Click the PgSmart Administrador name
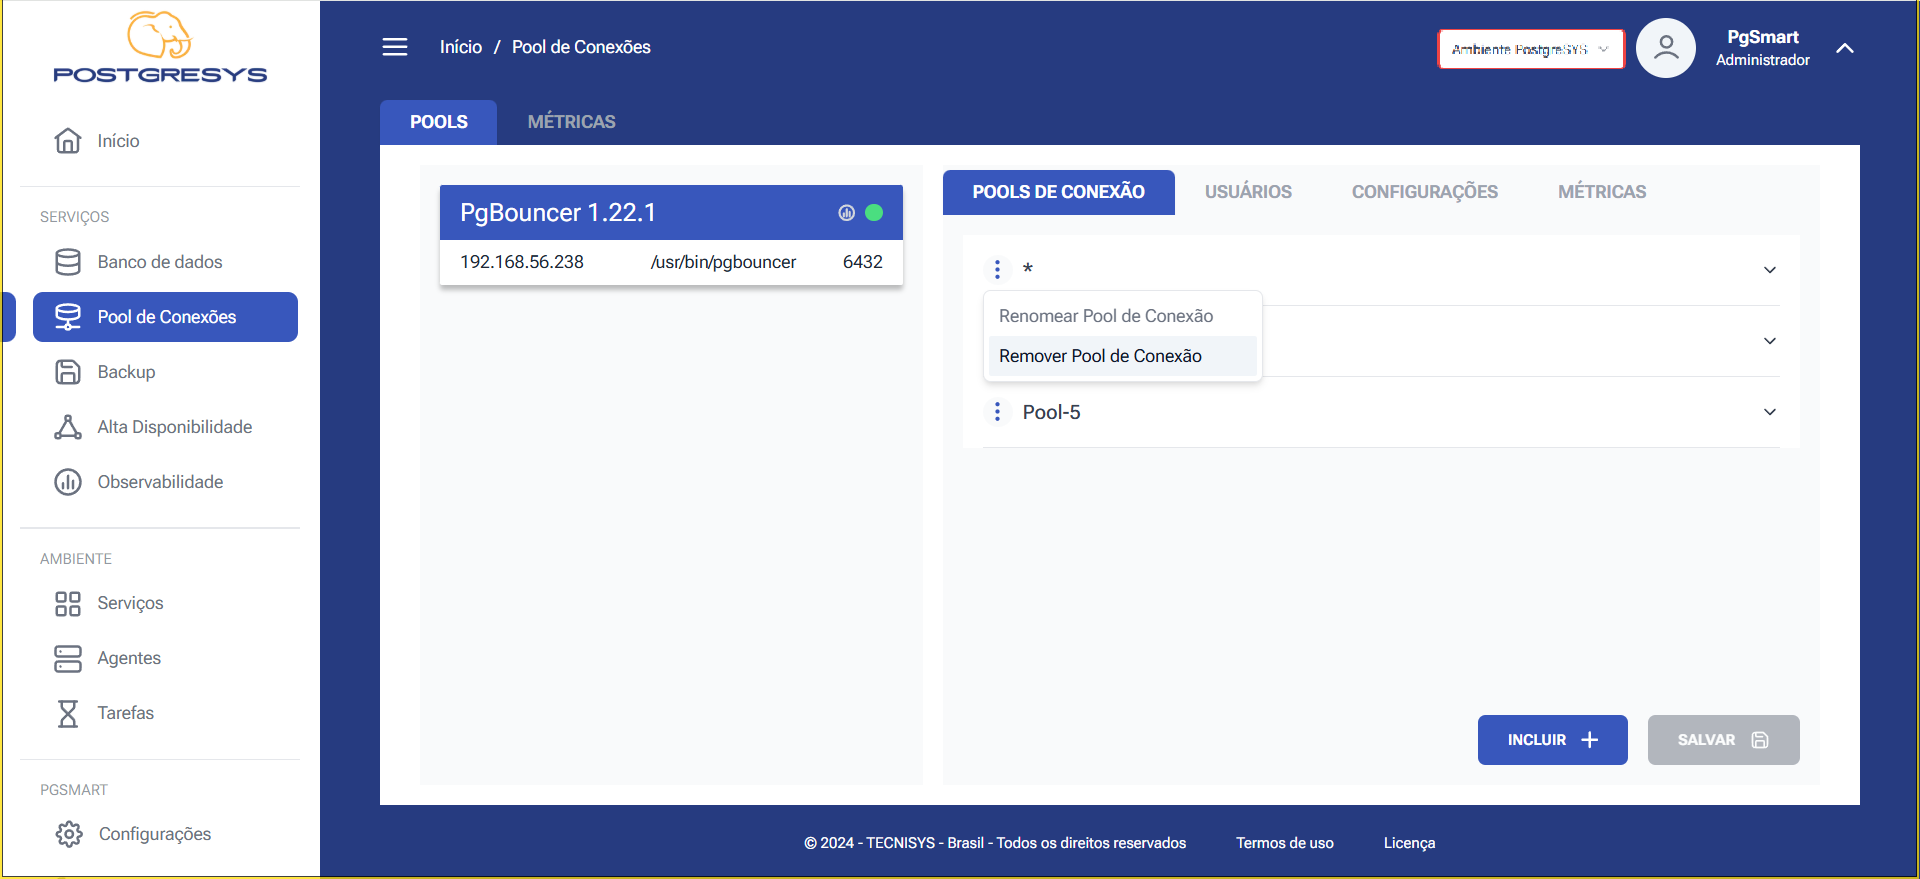The image size is (1920, 879). [1763, 48]
